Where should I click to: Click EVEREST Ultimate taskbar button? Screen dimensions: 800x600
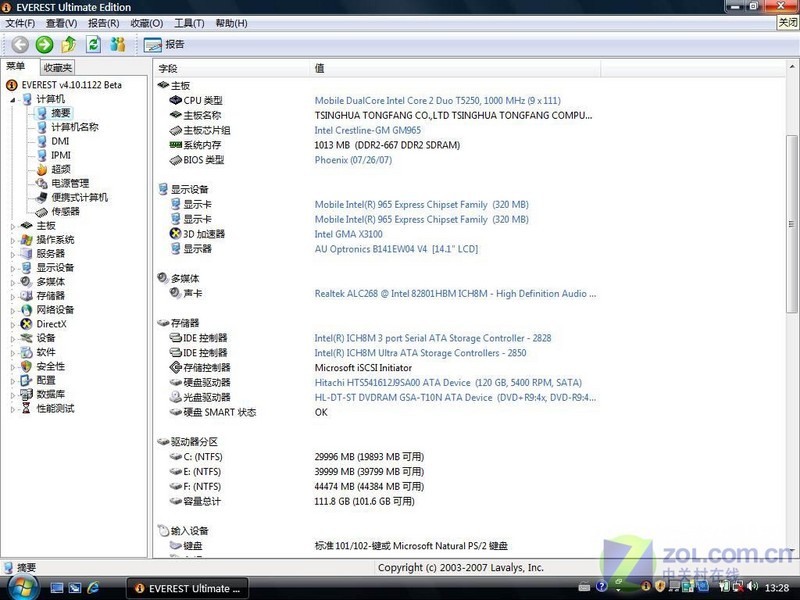187,588
